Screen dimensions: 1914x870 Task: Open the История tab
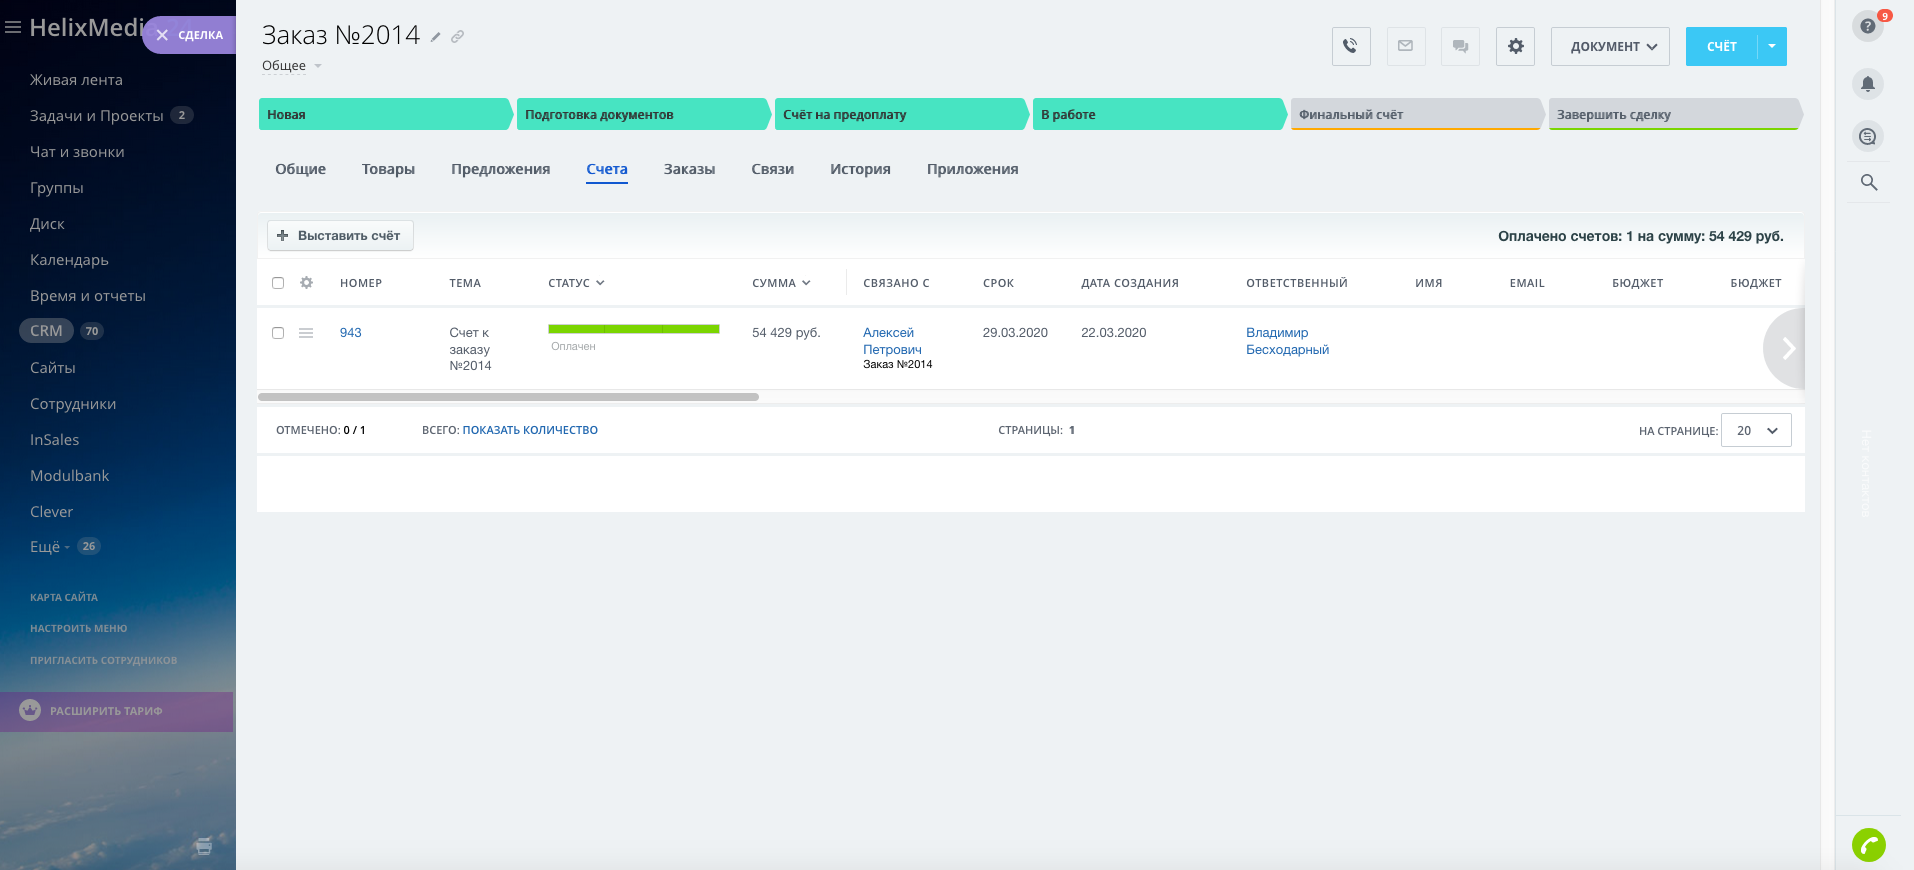pyautogui.click(x=859, y=169)
